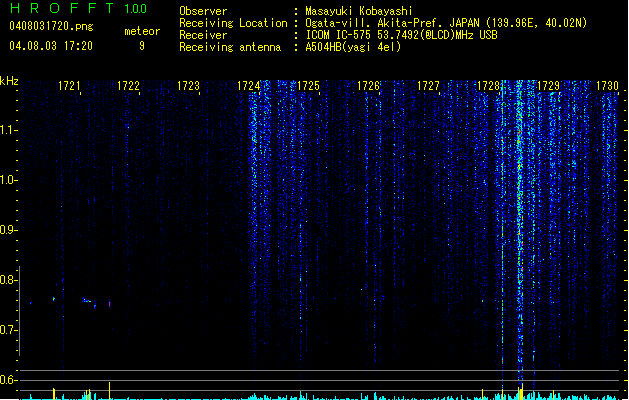Viewport: 629px width, 400px height.
Task: Click the 0.9 kHz frequency axis label
Action: [x=8, y=230]
